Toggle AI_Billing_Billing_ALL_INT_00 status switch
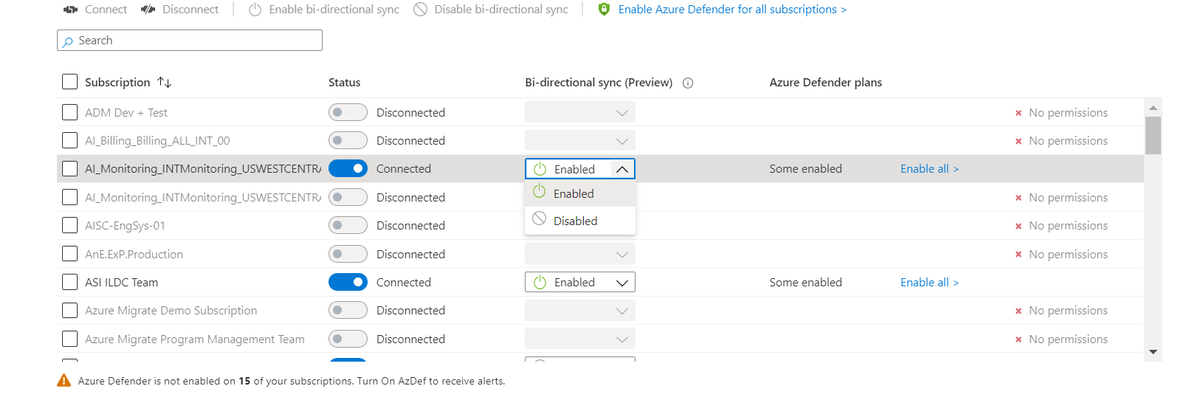Screen dimensions: 1181x400 tap(348, 141)
